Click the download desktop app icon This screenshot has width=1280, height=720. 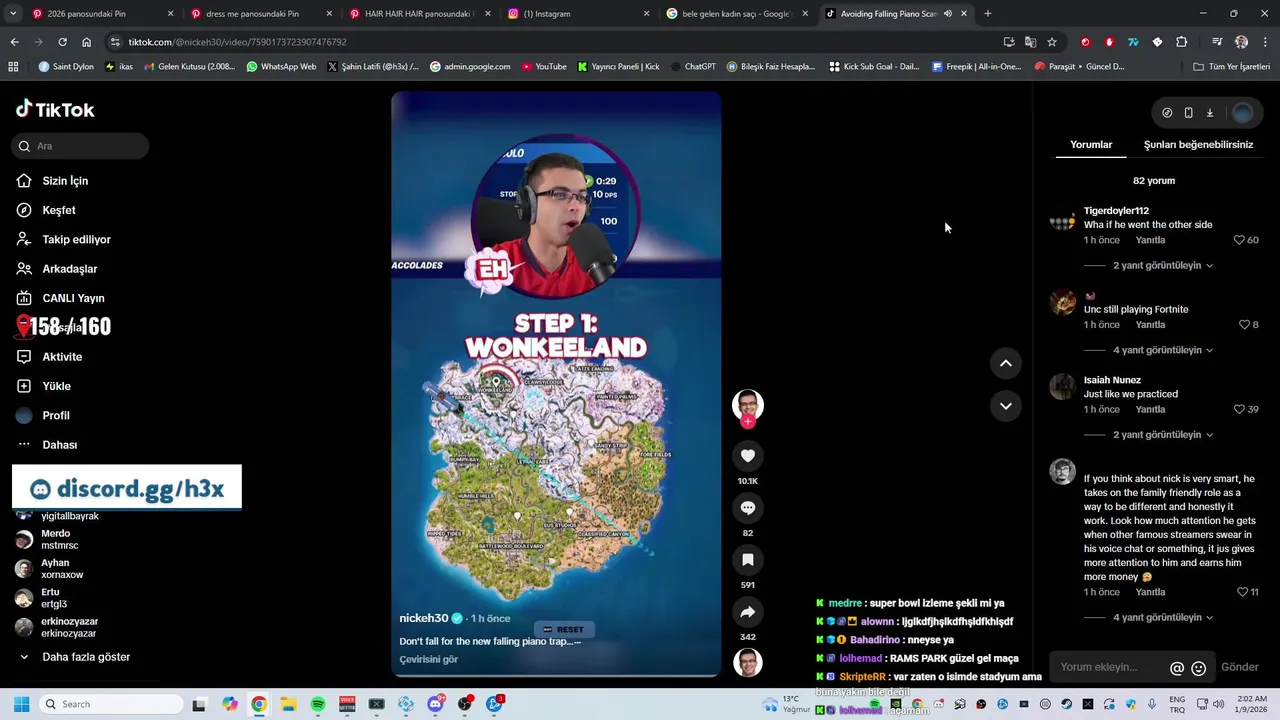1209,113
